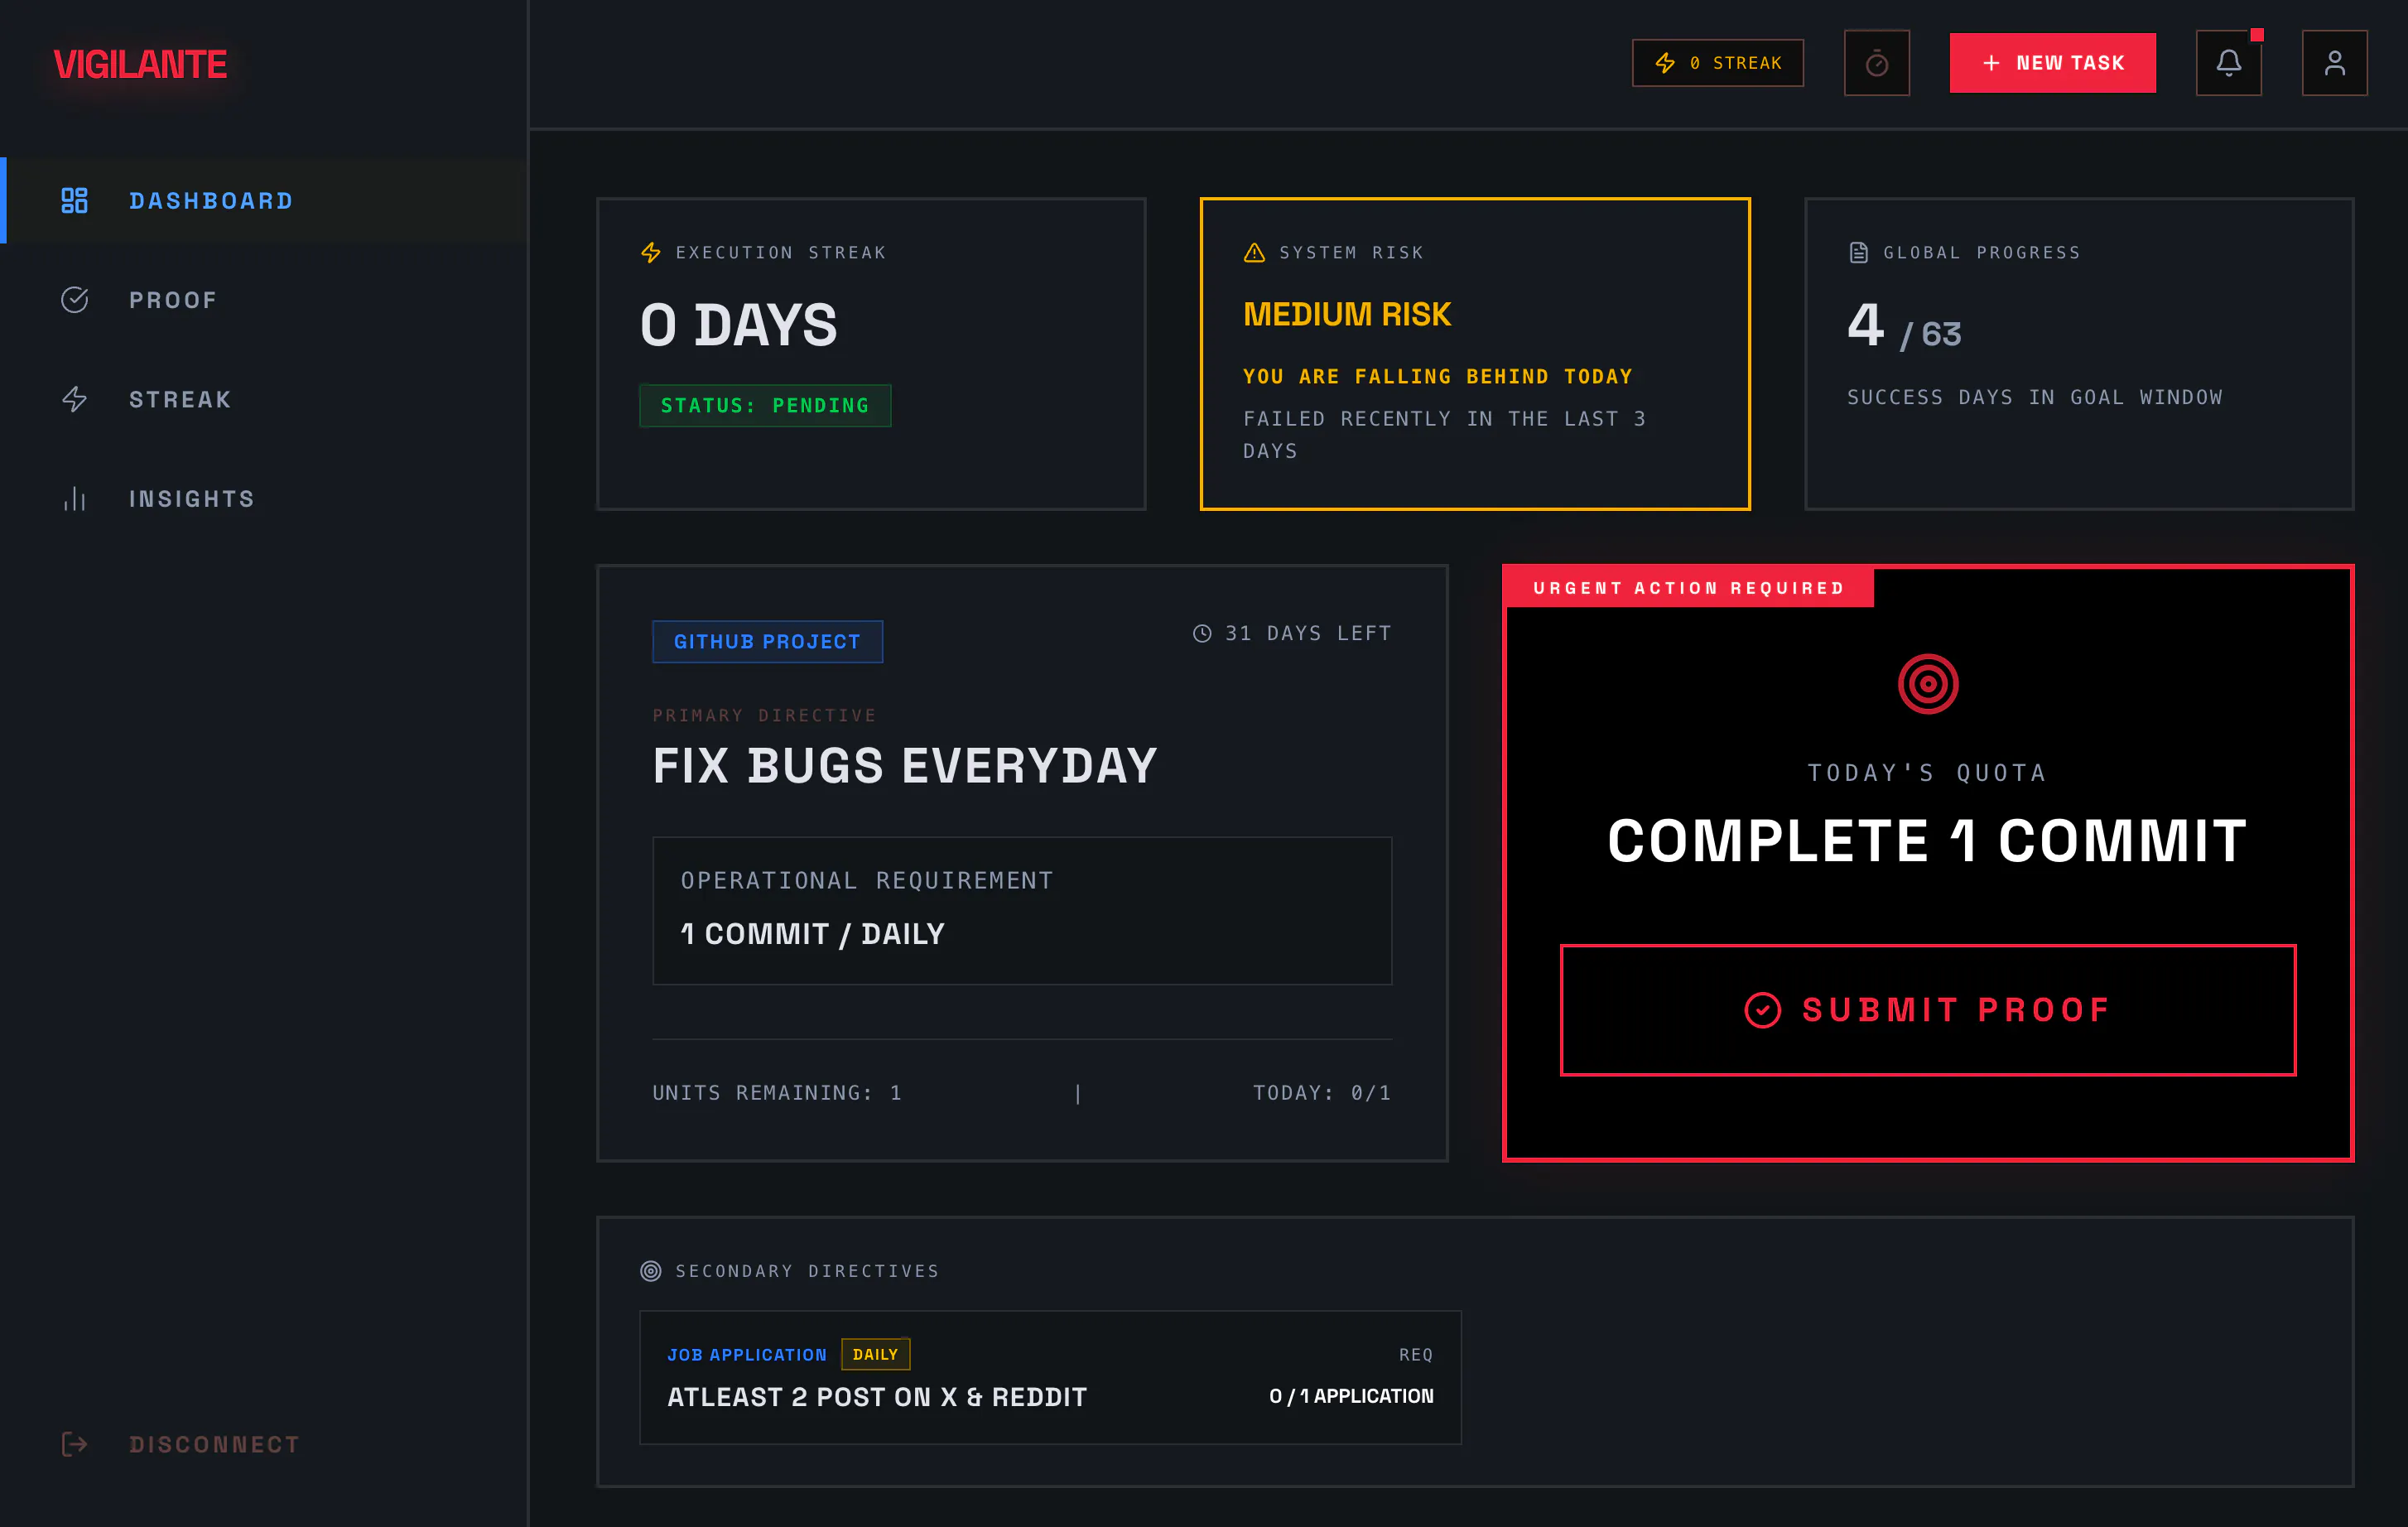The width and height of the screenshot is (2408, 1527).
Task: Click the Dashboard grid icon
Action: [x=75, y=201]
